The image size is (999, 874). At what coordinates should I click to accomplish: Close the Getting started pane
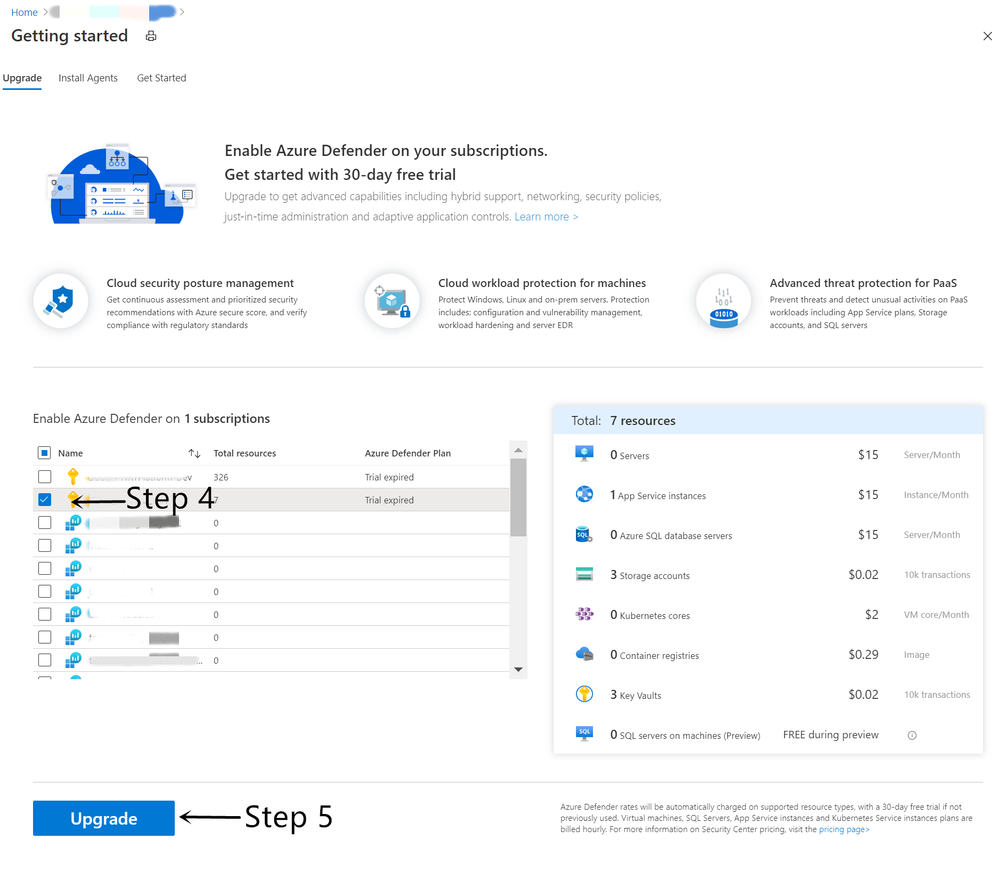pyautogui.click(x=987, y=36)
